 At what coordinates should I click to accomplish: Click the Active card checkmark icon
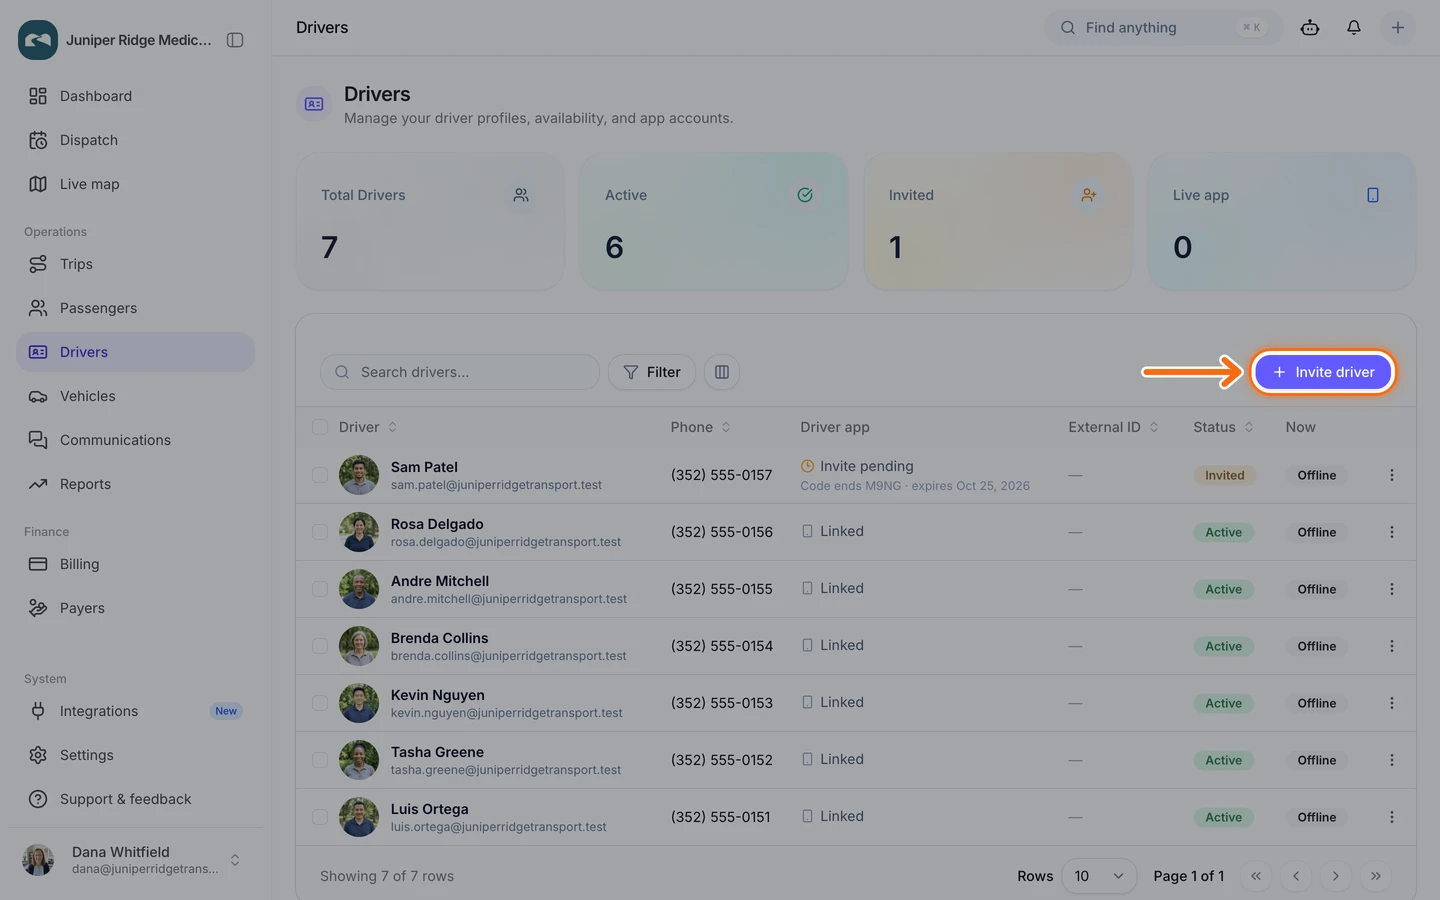pyautogui.click(x=805, y=195)
